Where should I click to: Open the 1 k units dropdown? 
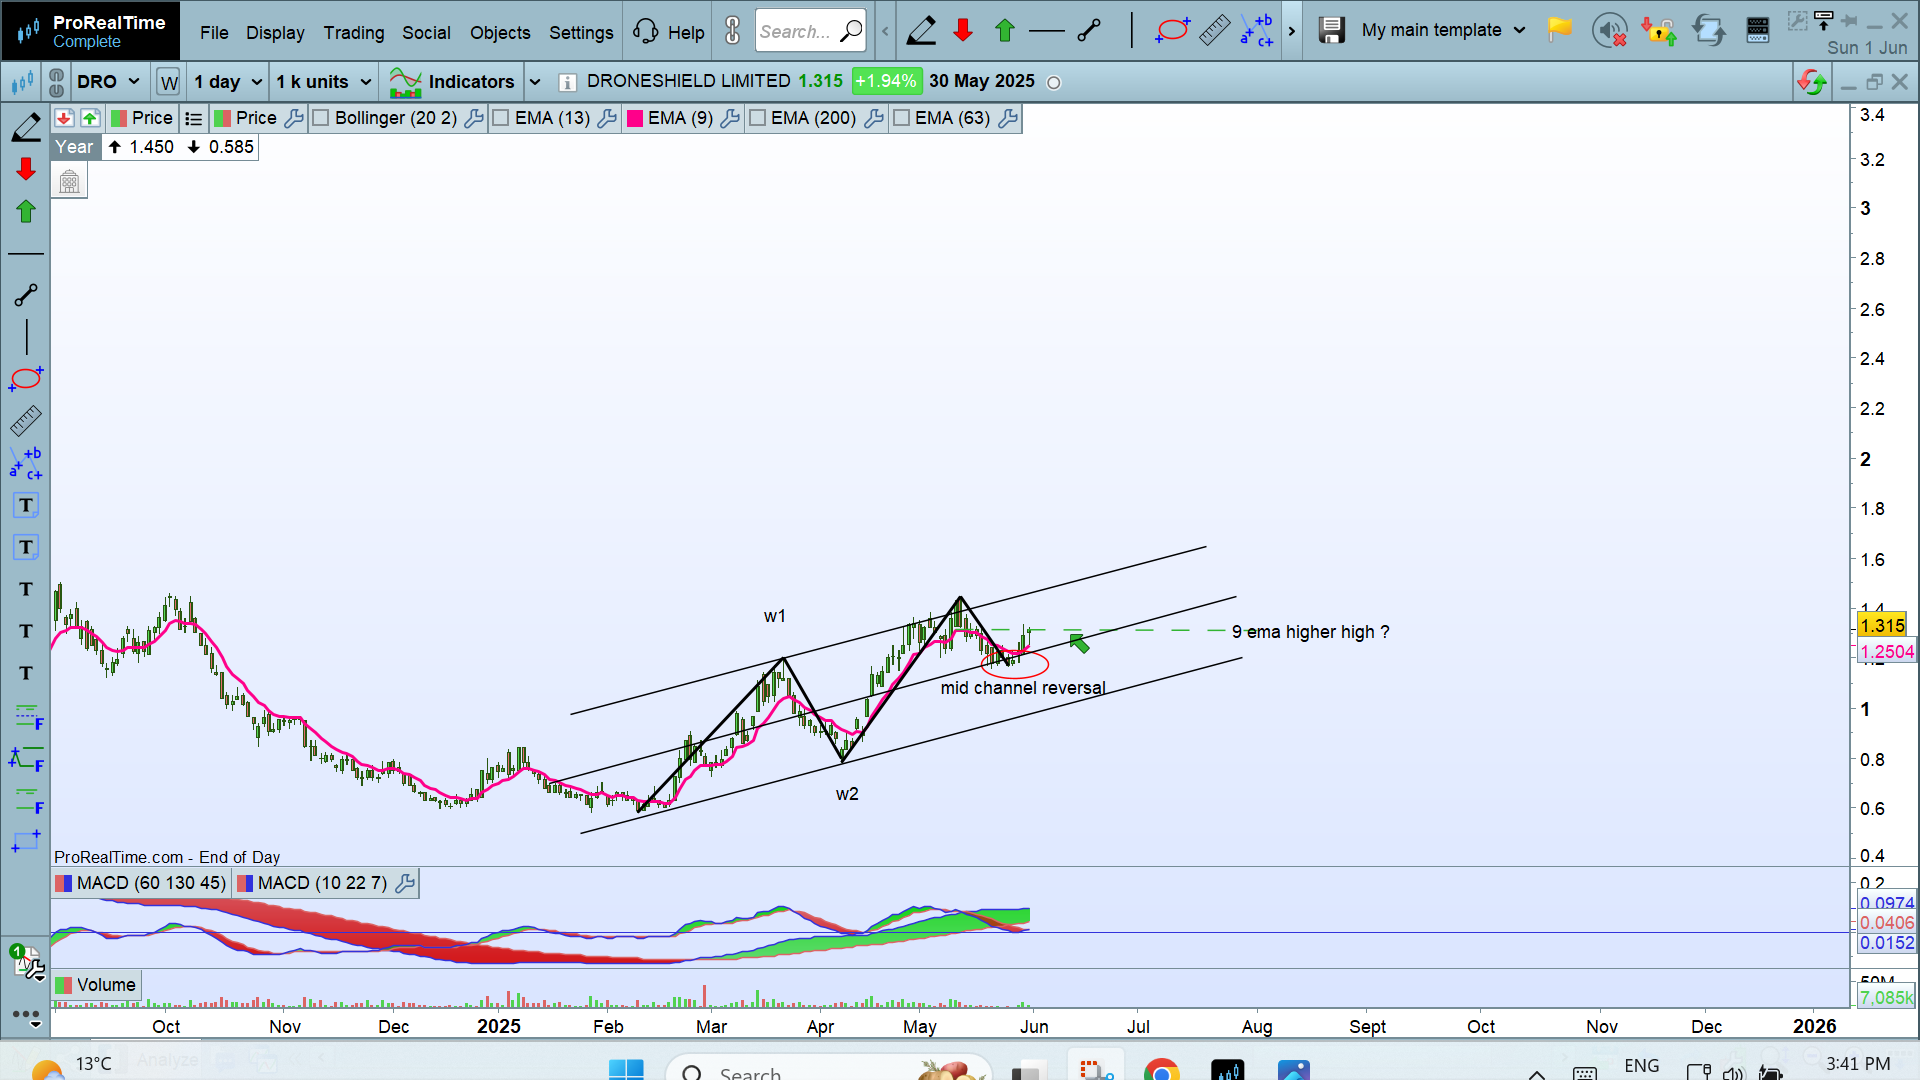tap(323, 82)
